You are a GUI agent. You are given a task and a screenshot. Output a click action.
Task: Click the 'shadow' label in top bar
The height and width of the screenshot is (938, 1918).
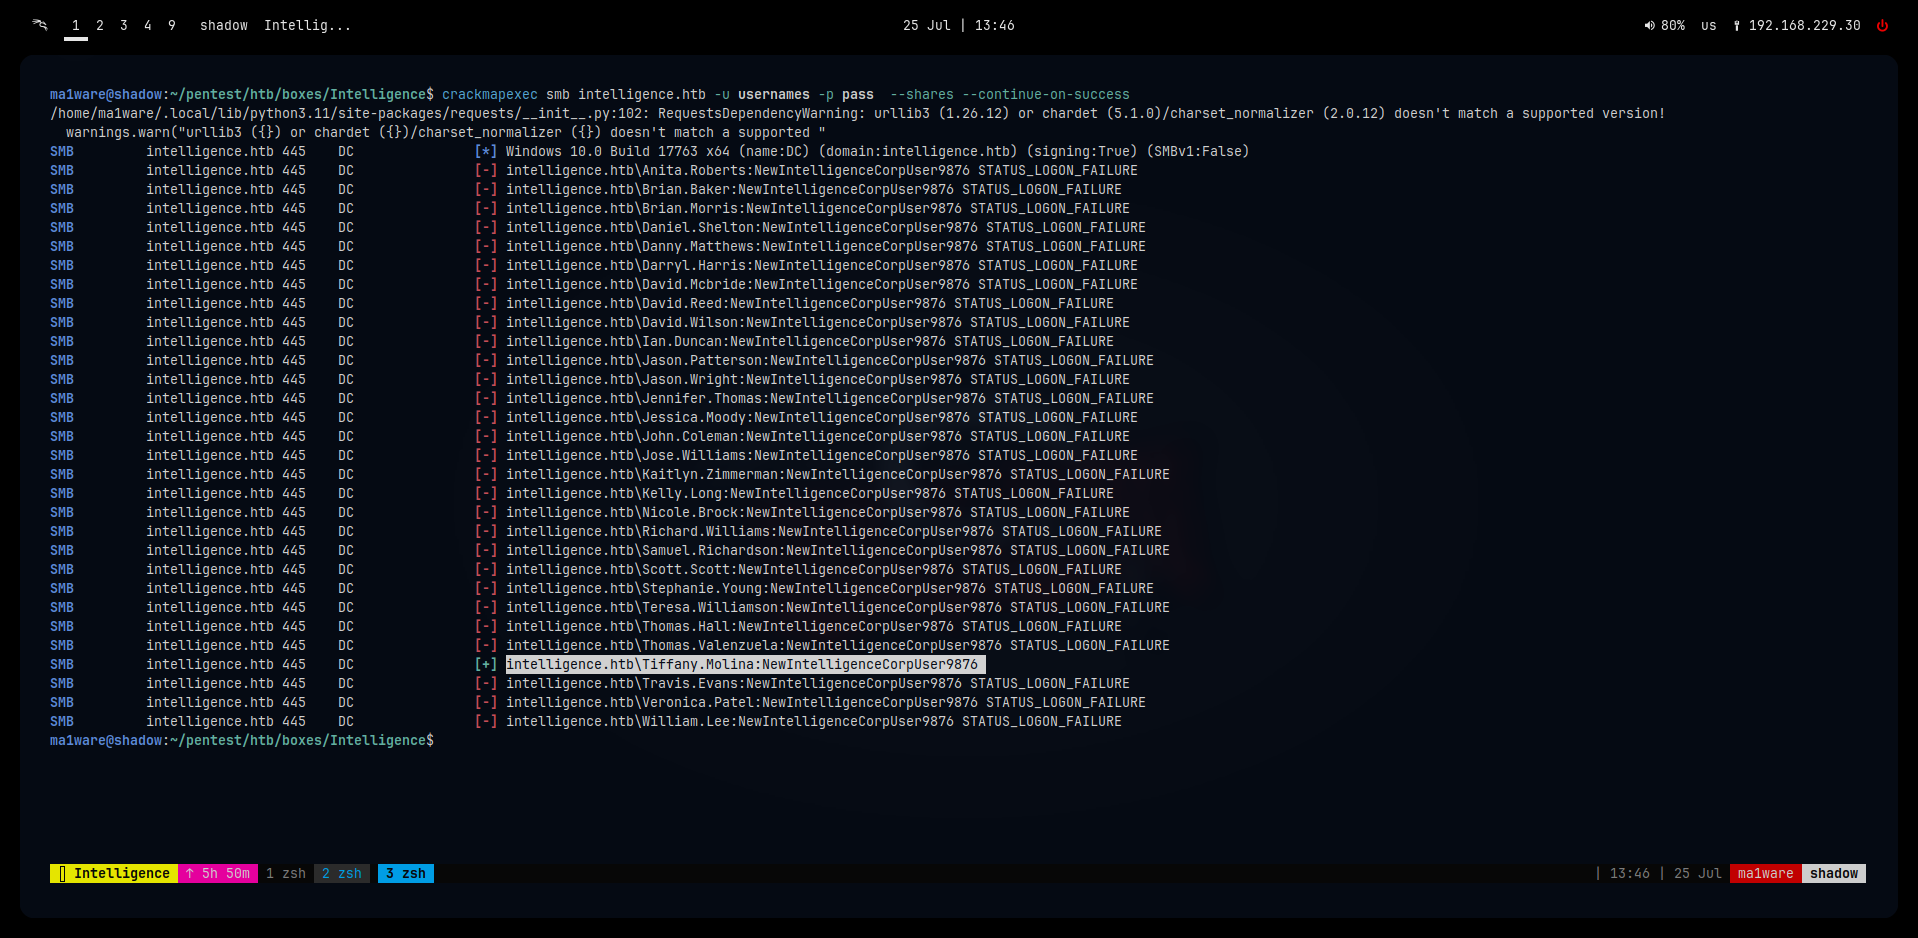pos(224,26)
